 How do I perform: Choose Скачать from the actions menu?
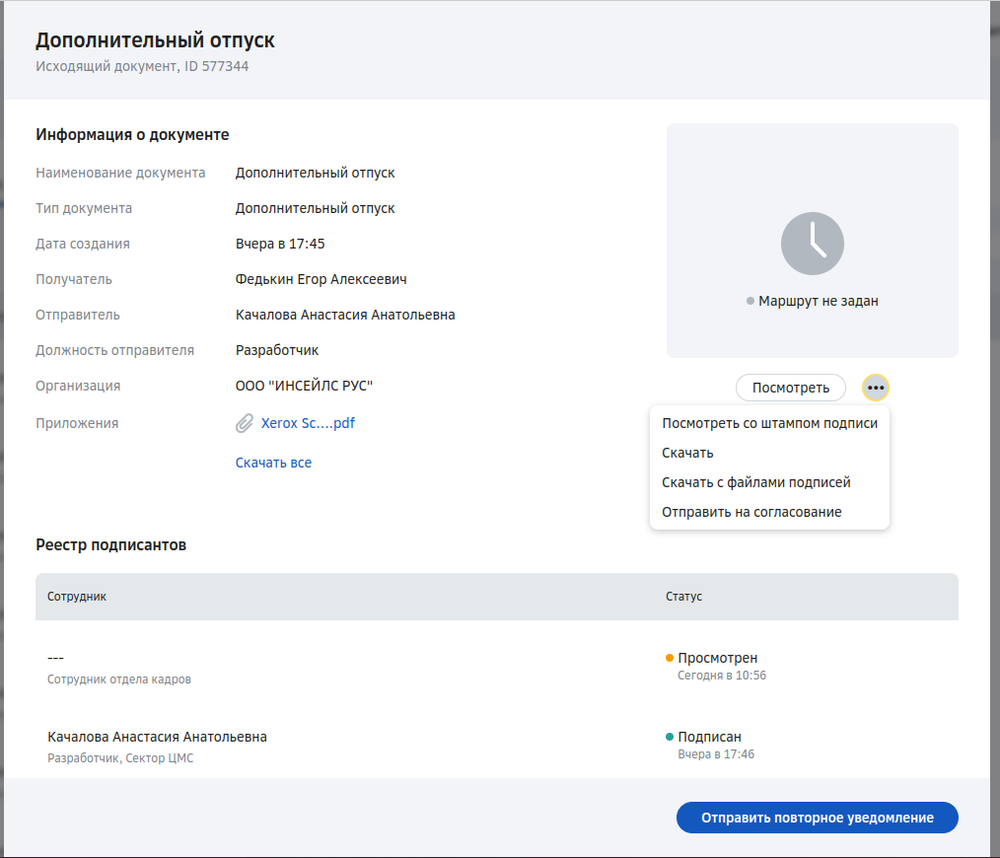[x=687, y=452]
